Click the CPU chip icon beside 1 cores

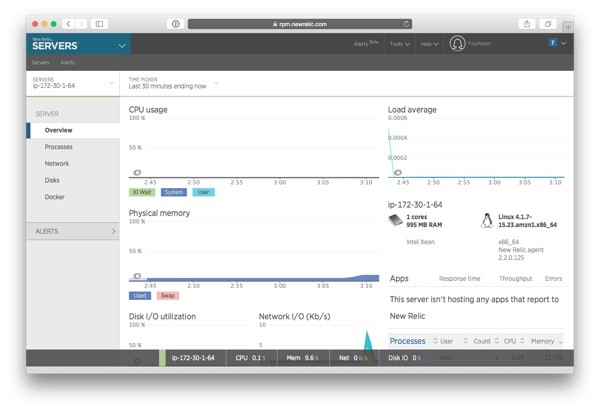coord(395,220)
